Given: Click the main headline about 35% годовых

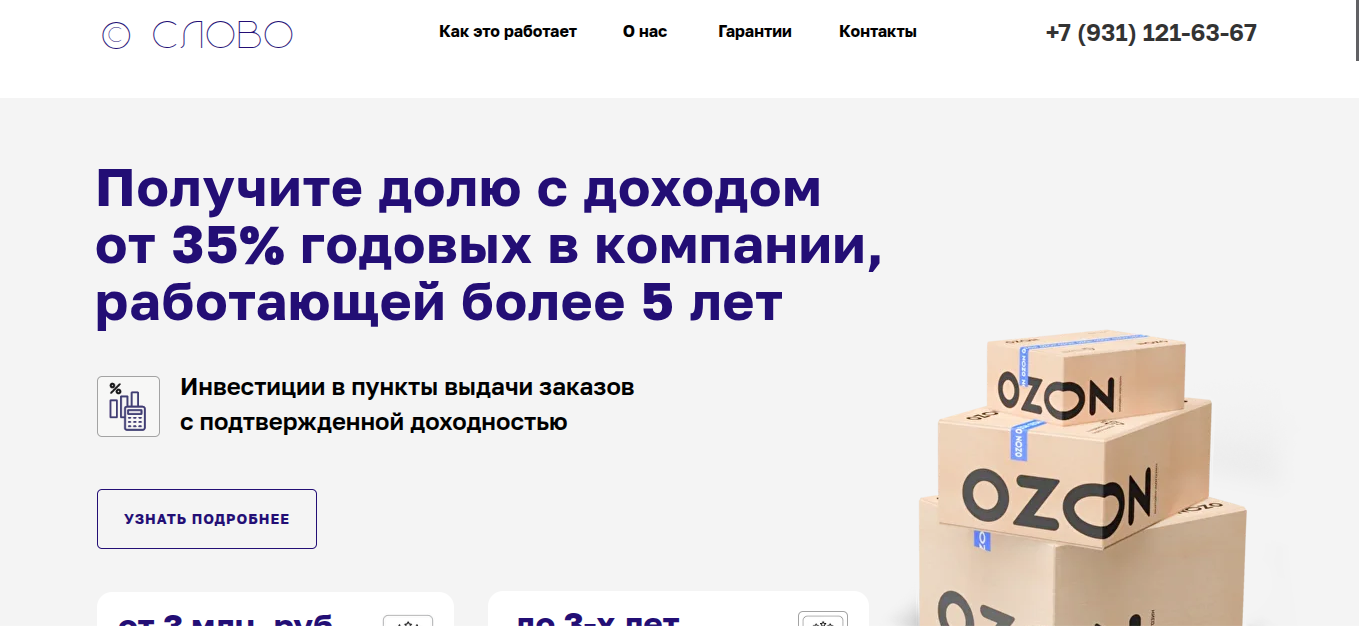Looking at the screenshot, I should 489,247.
